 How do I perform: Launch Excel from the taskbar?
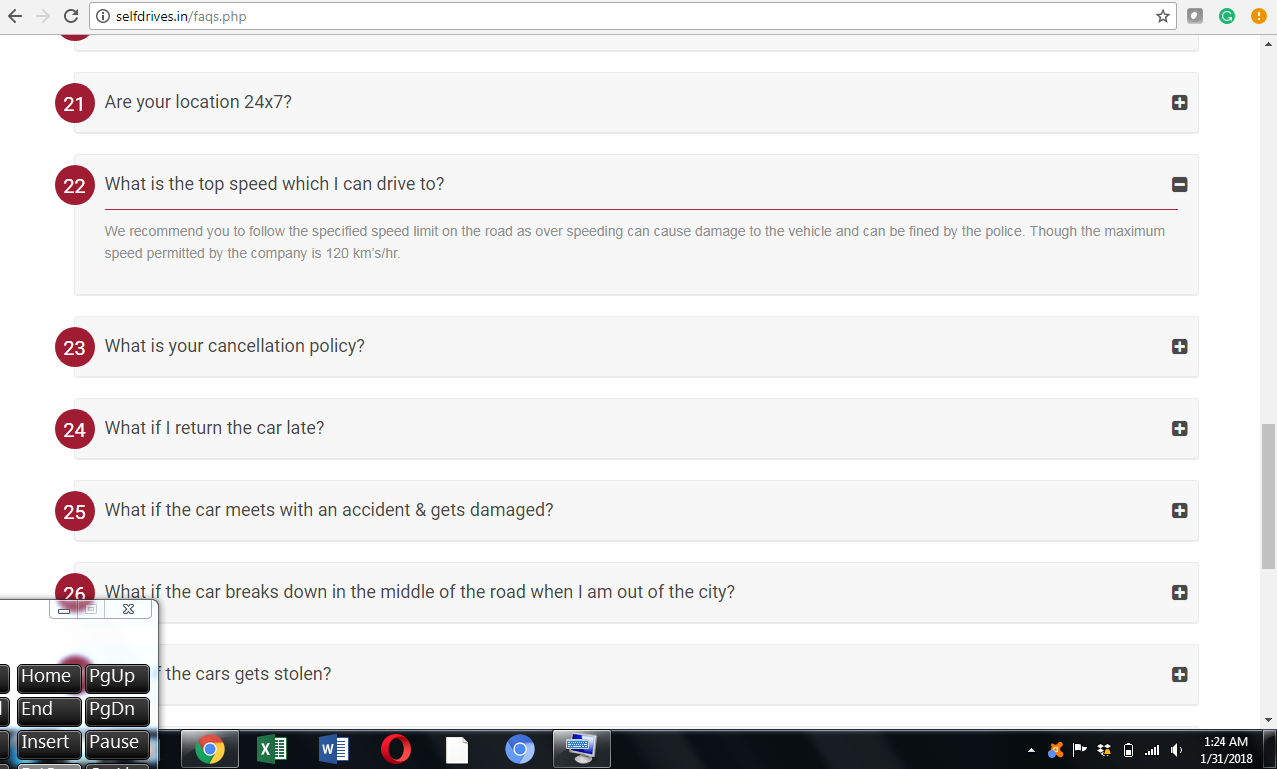272,749
